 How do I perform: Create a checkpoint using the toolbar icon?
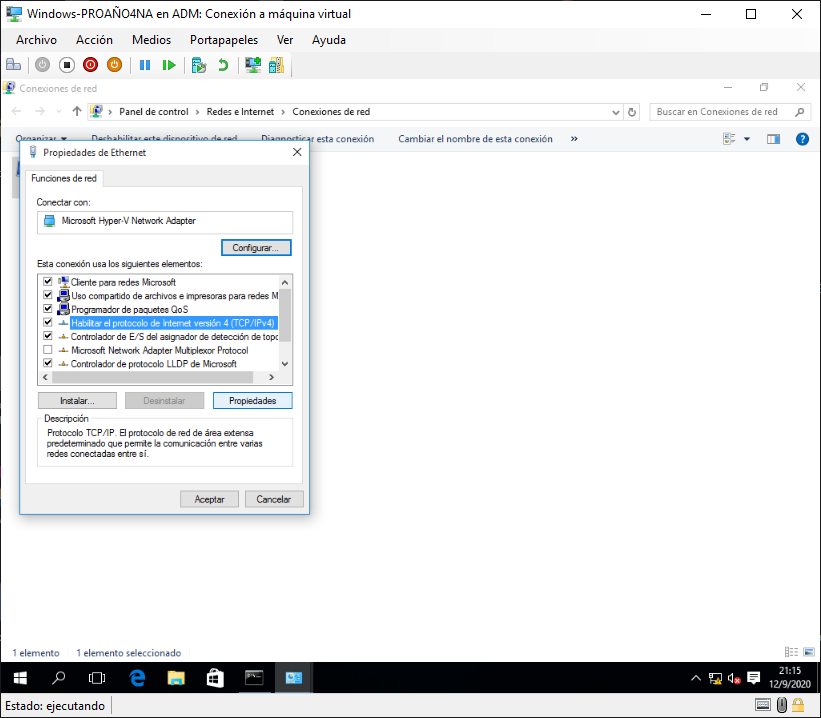pos(198,65)
